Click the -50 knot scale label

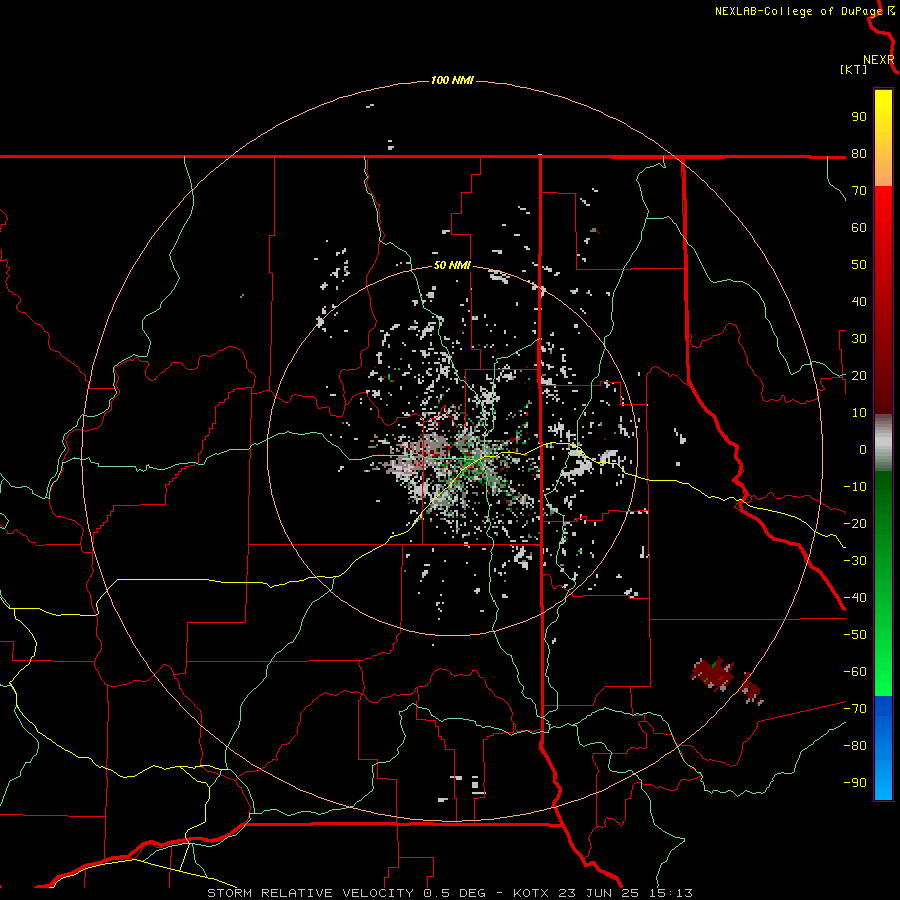(855, 635)
